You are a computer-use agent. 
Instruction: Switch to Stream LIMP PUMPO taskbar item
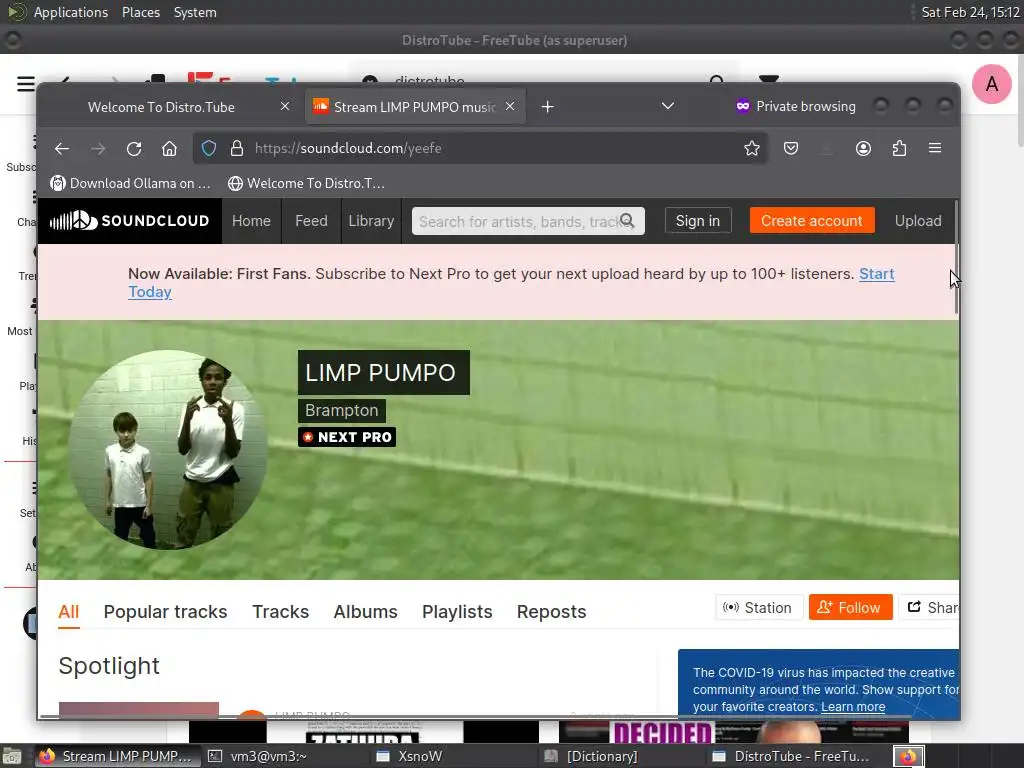(116, 756)
